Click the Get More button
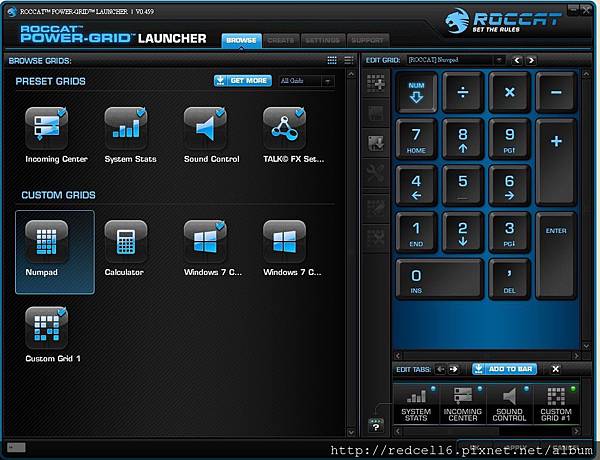600x460 pixels. tap(243, 81)
